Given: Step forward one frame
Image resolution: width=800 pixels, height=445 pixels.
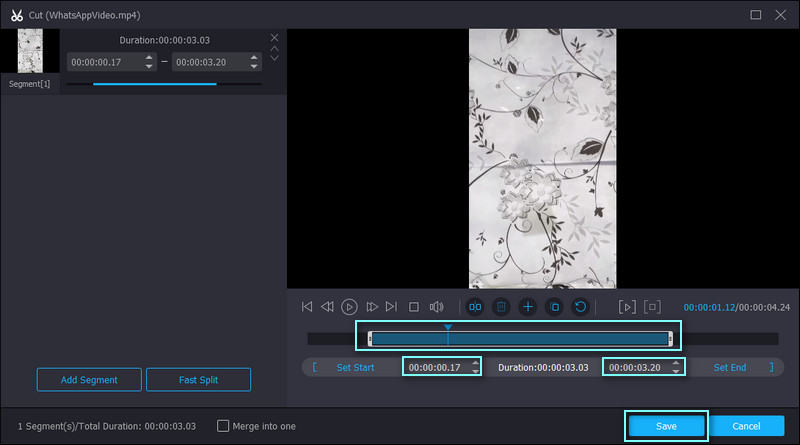Looking at the screenshot, I should (372, 307).
